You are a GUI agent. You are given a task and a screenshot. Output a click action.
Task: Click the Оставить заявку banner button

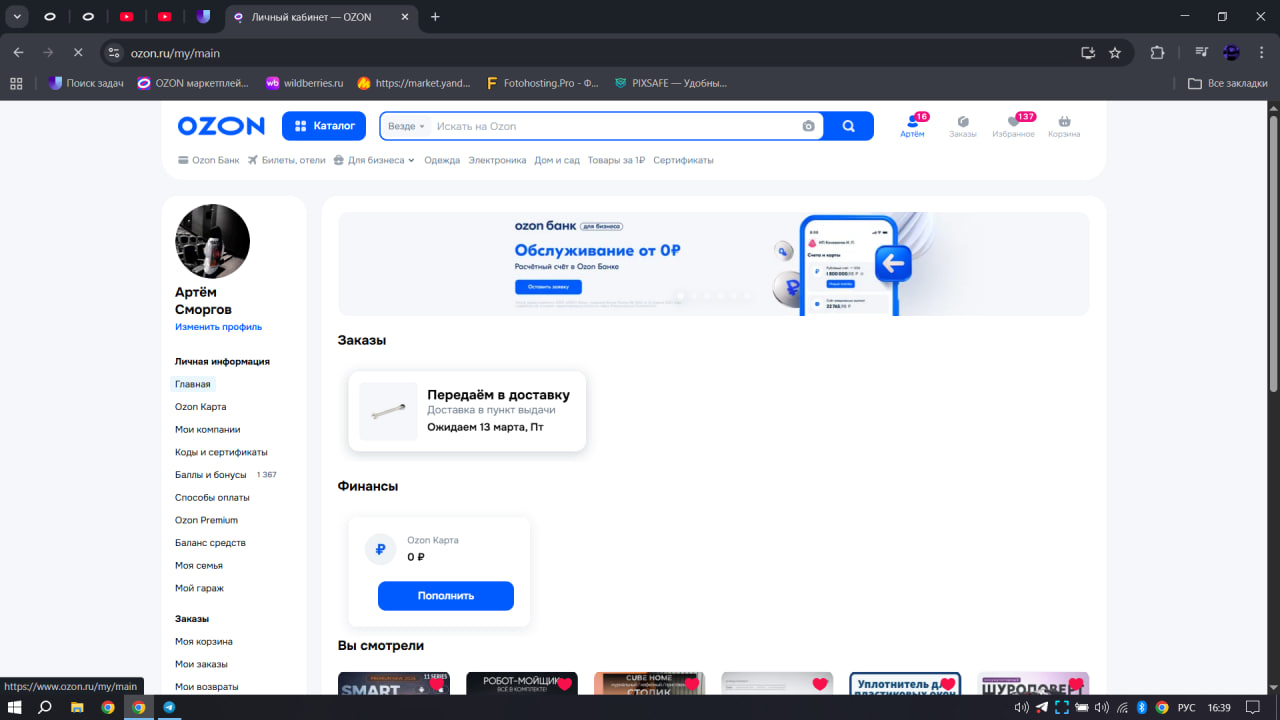pos(548,287)
